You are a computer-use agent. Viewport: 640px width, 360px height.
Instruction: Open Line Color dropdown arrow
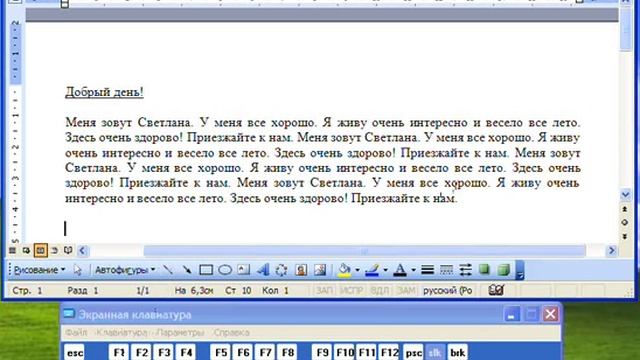click(x=385, y=270)
